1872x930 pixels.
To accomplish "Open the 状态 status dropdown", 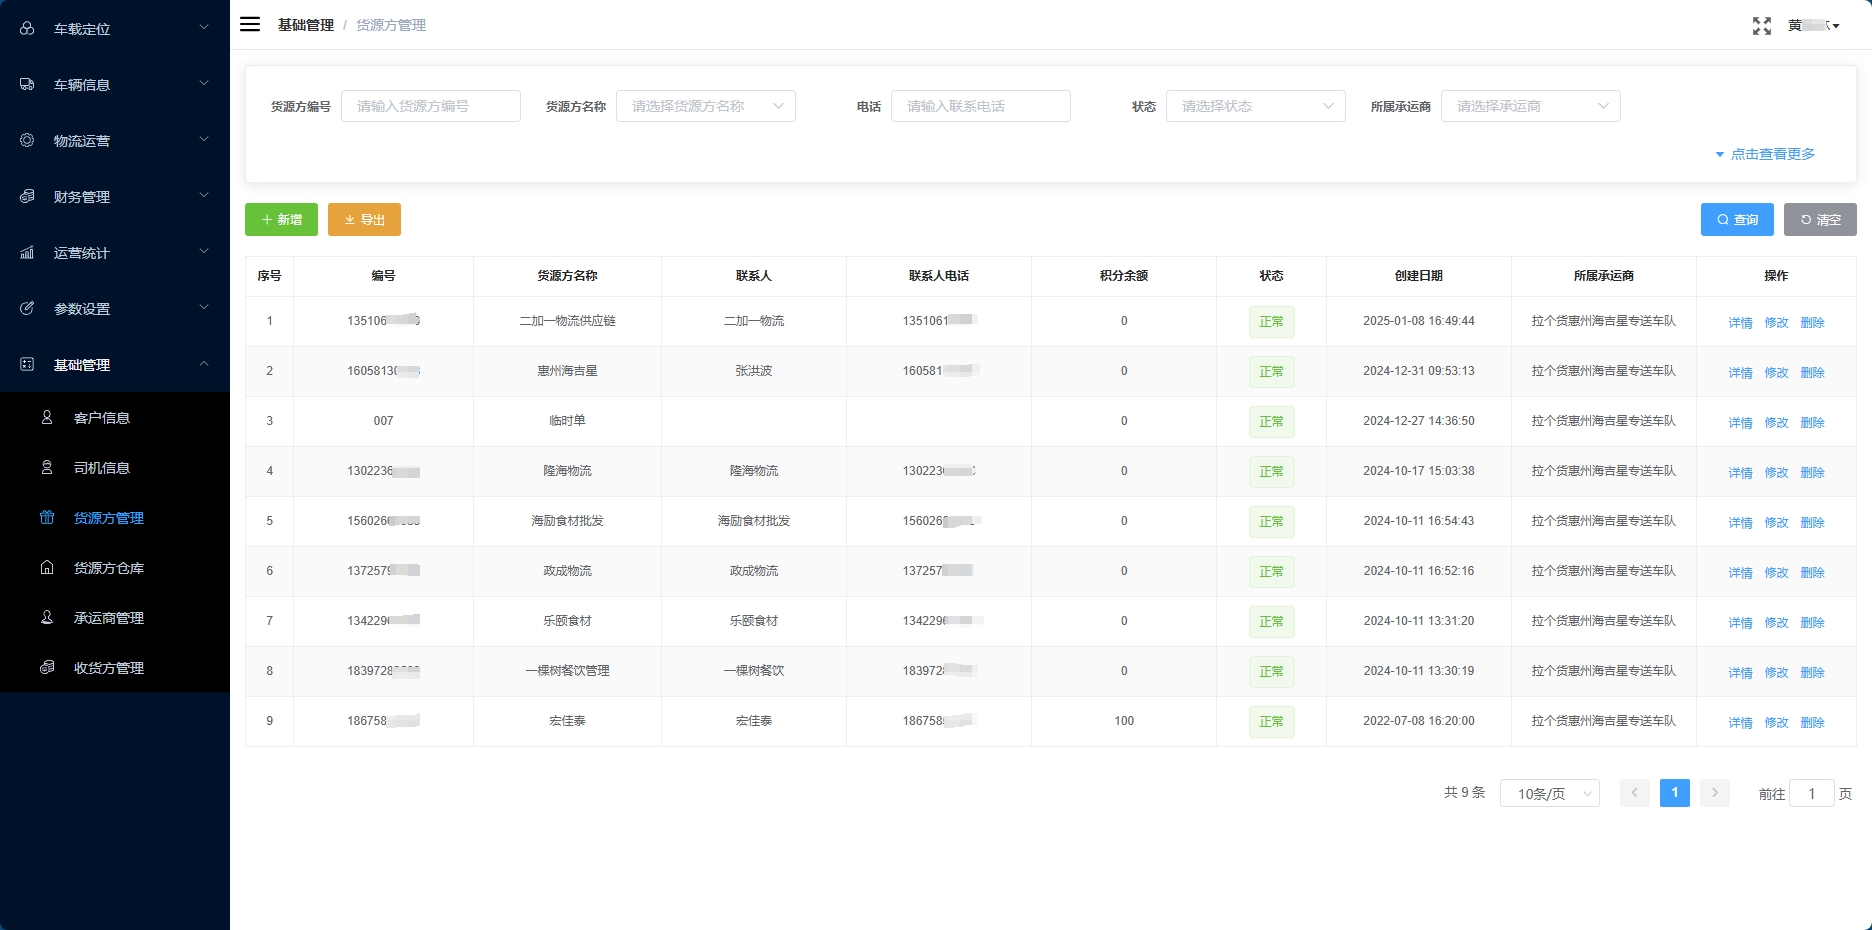I will tap(1255, 106).
